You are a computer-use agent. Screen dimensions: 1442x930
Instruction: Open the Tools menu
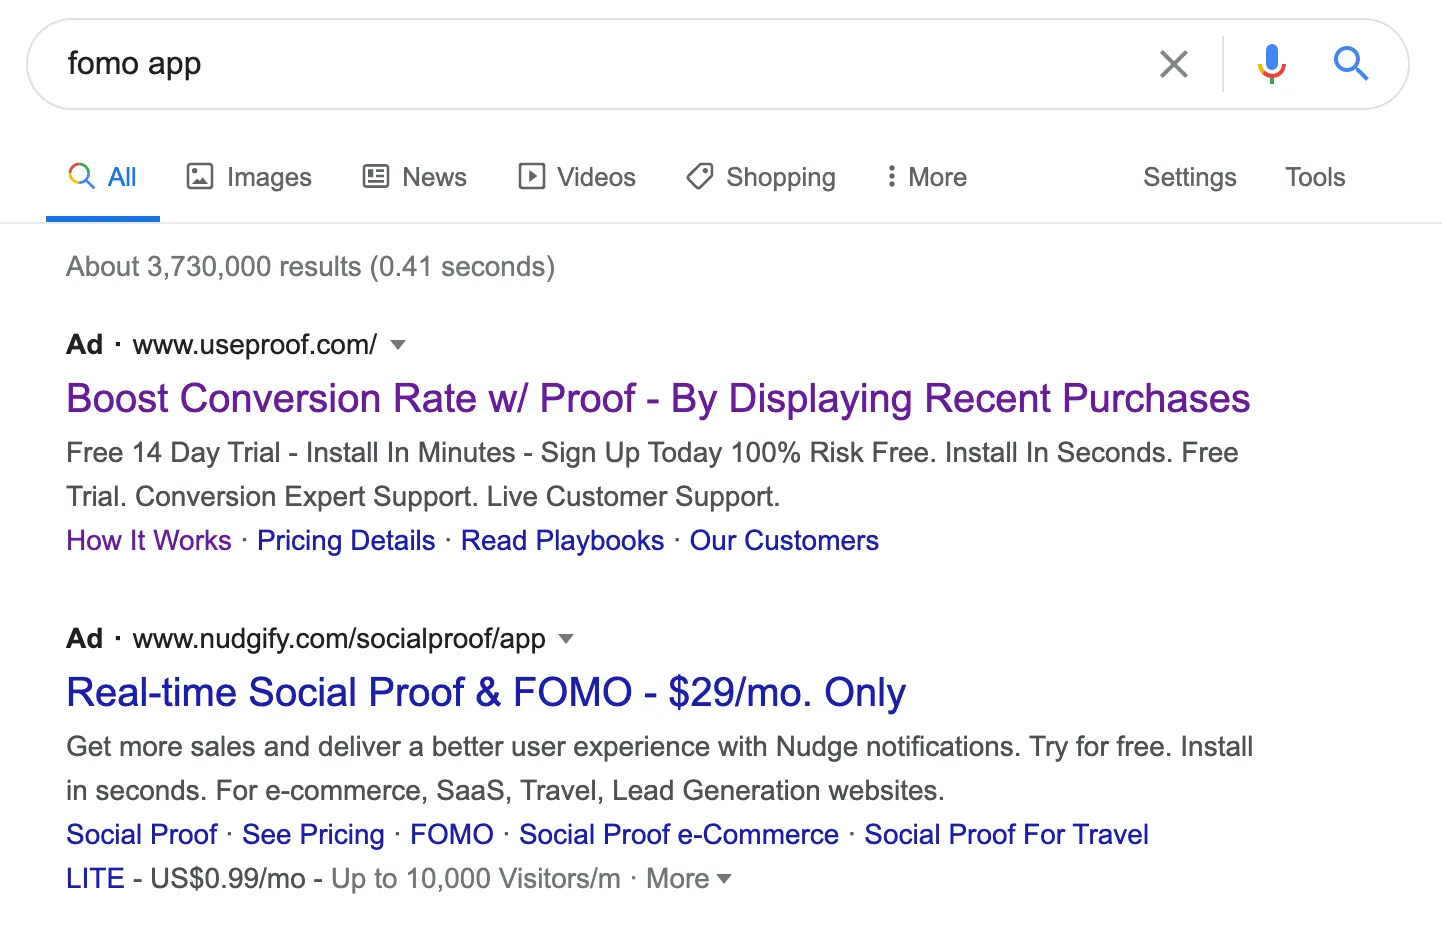[1314, 176]
